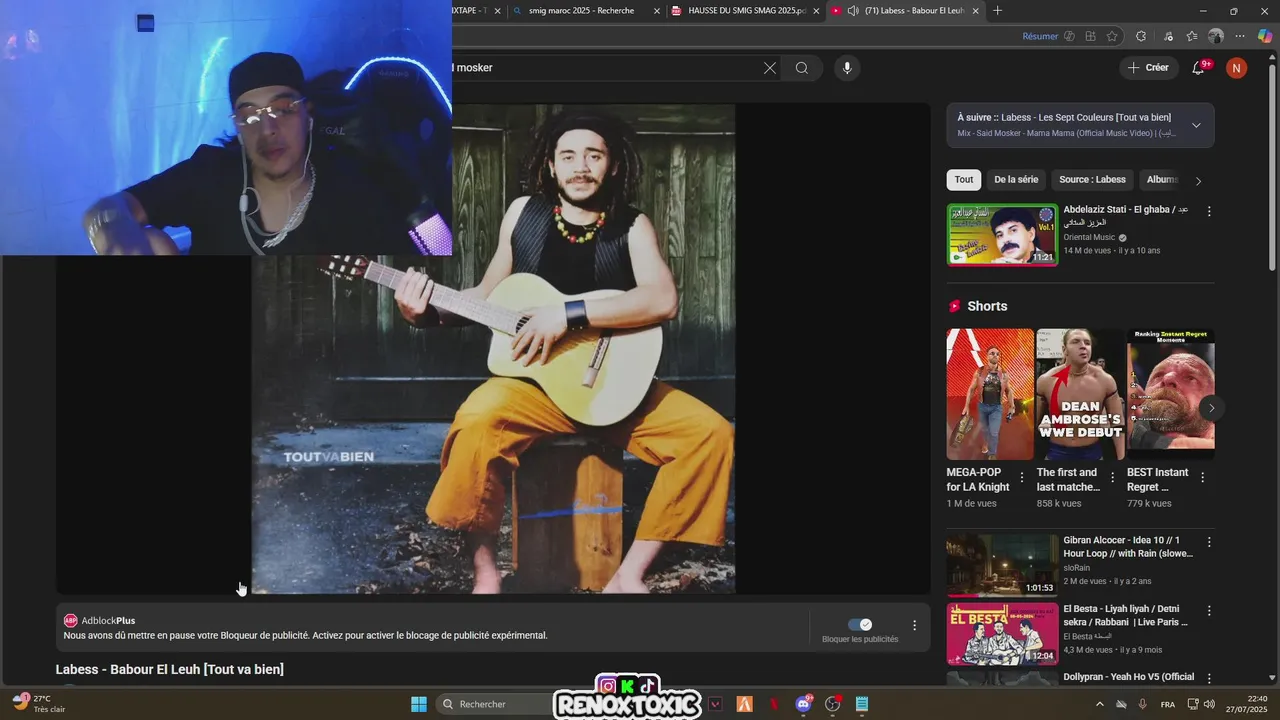Close the Labess Babour El Leuh tab
Screen dimensions: 1280x720
tap(975, 11)
